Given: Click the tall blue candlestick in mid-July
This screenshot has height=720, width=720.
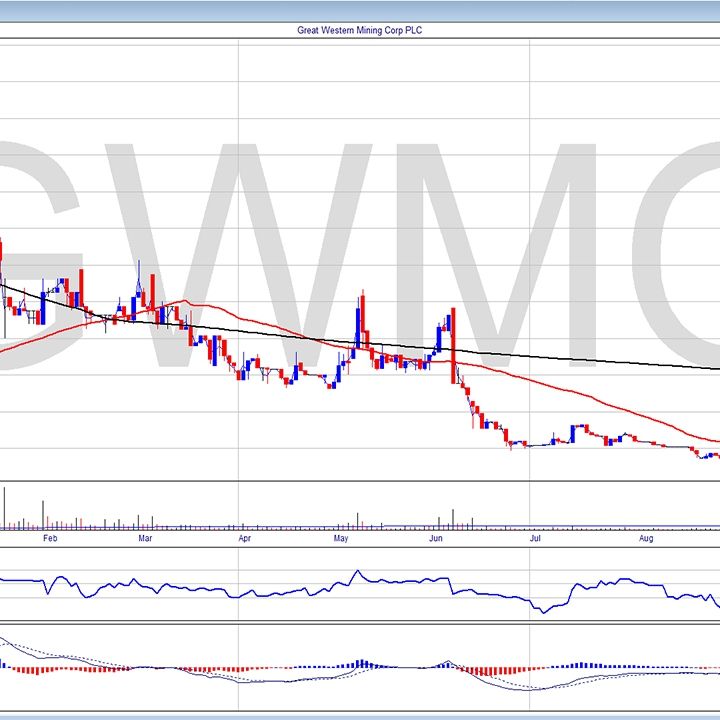Looking at the screenshot, I should click(x=574, y=432).
